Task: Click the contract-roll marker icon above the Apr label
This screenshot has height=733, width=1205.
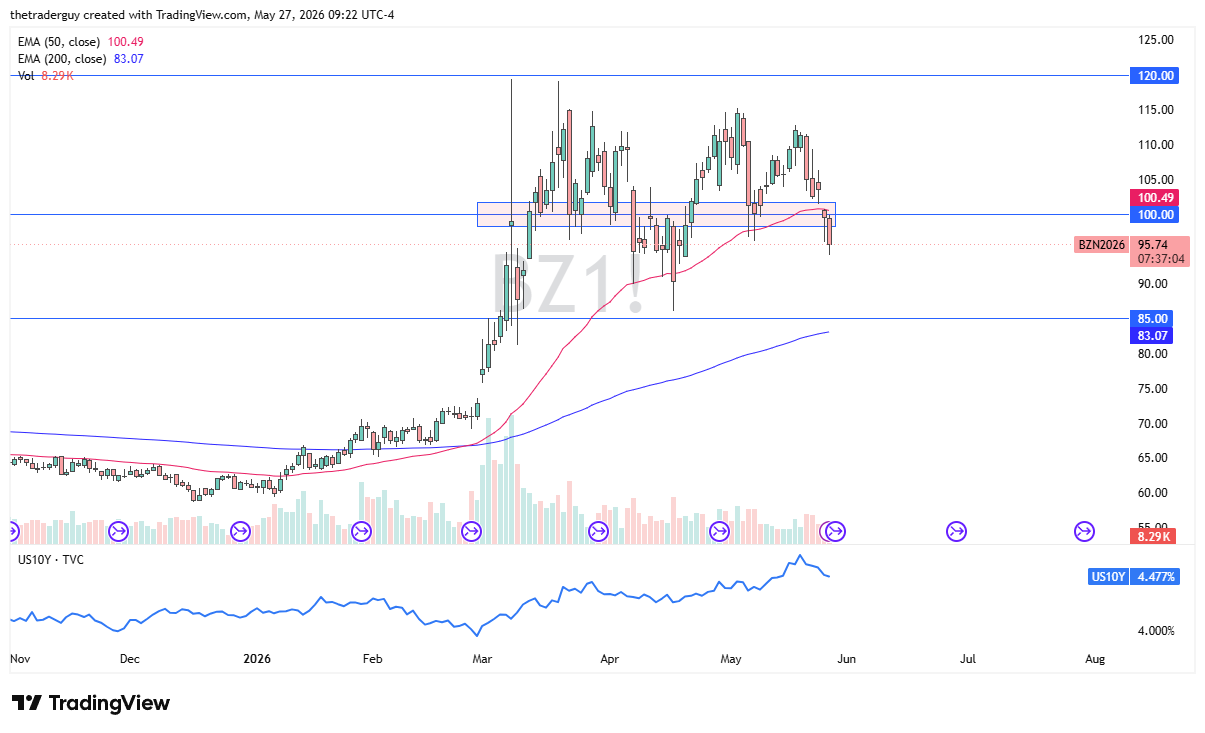Action: tap(598, 531)
